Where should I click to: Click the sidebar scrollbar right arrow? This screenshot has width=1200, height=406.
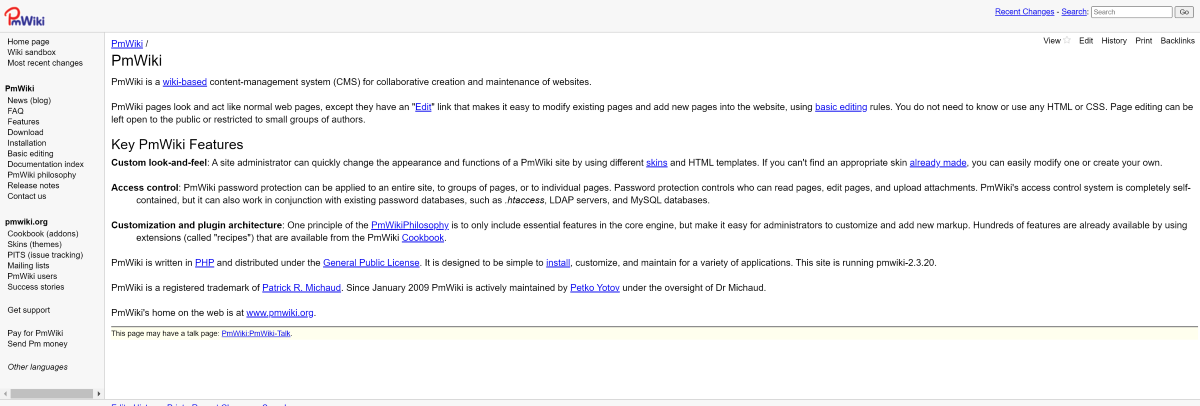[98, 393]
